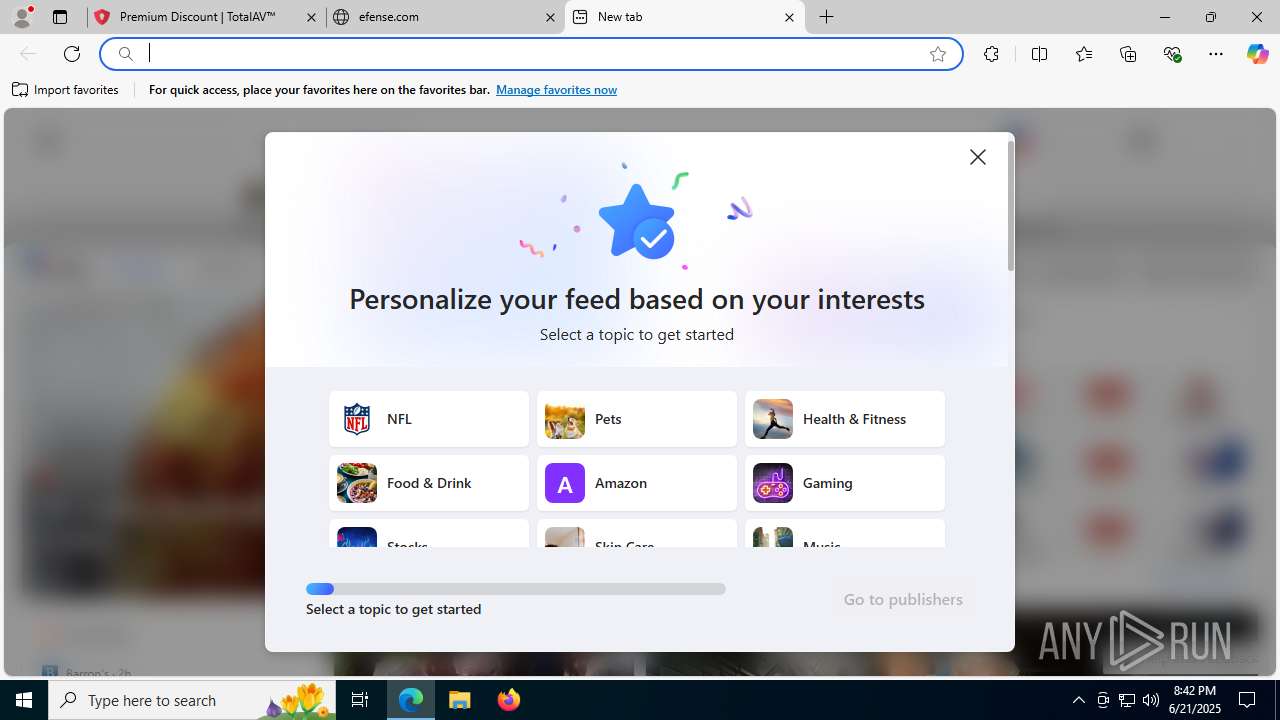Select the Pets topic
The image size is (1280, 720).
[637, 419]
